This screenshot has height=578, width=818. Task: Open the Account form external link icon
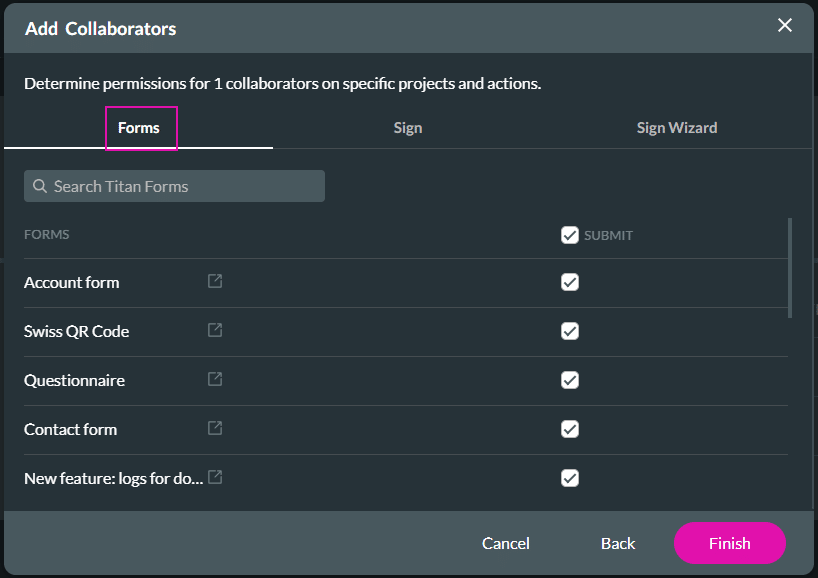(x=214, y=282)
